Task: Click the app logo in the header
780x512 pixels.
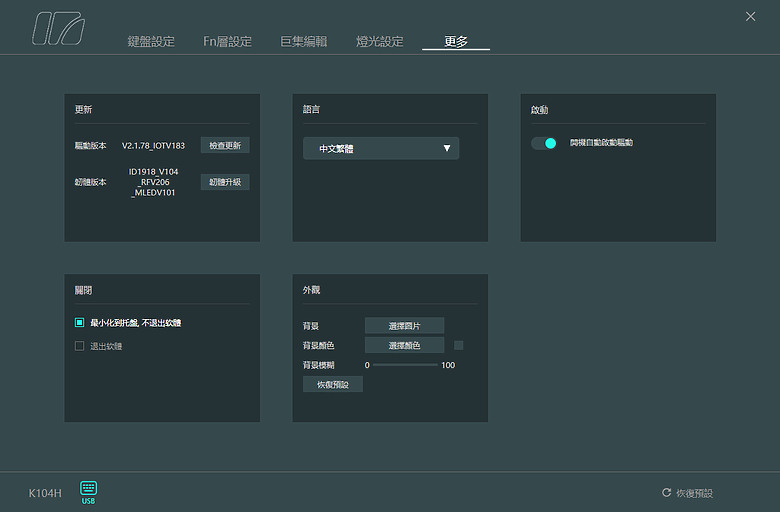Action: tap(58, 28)
